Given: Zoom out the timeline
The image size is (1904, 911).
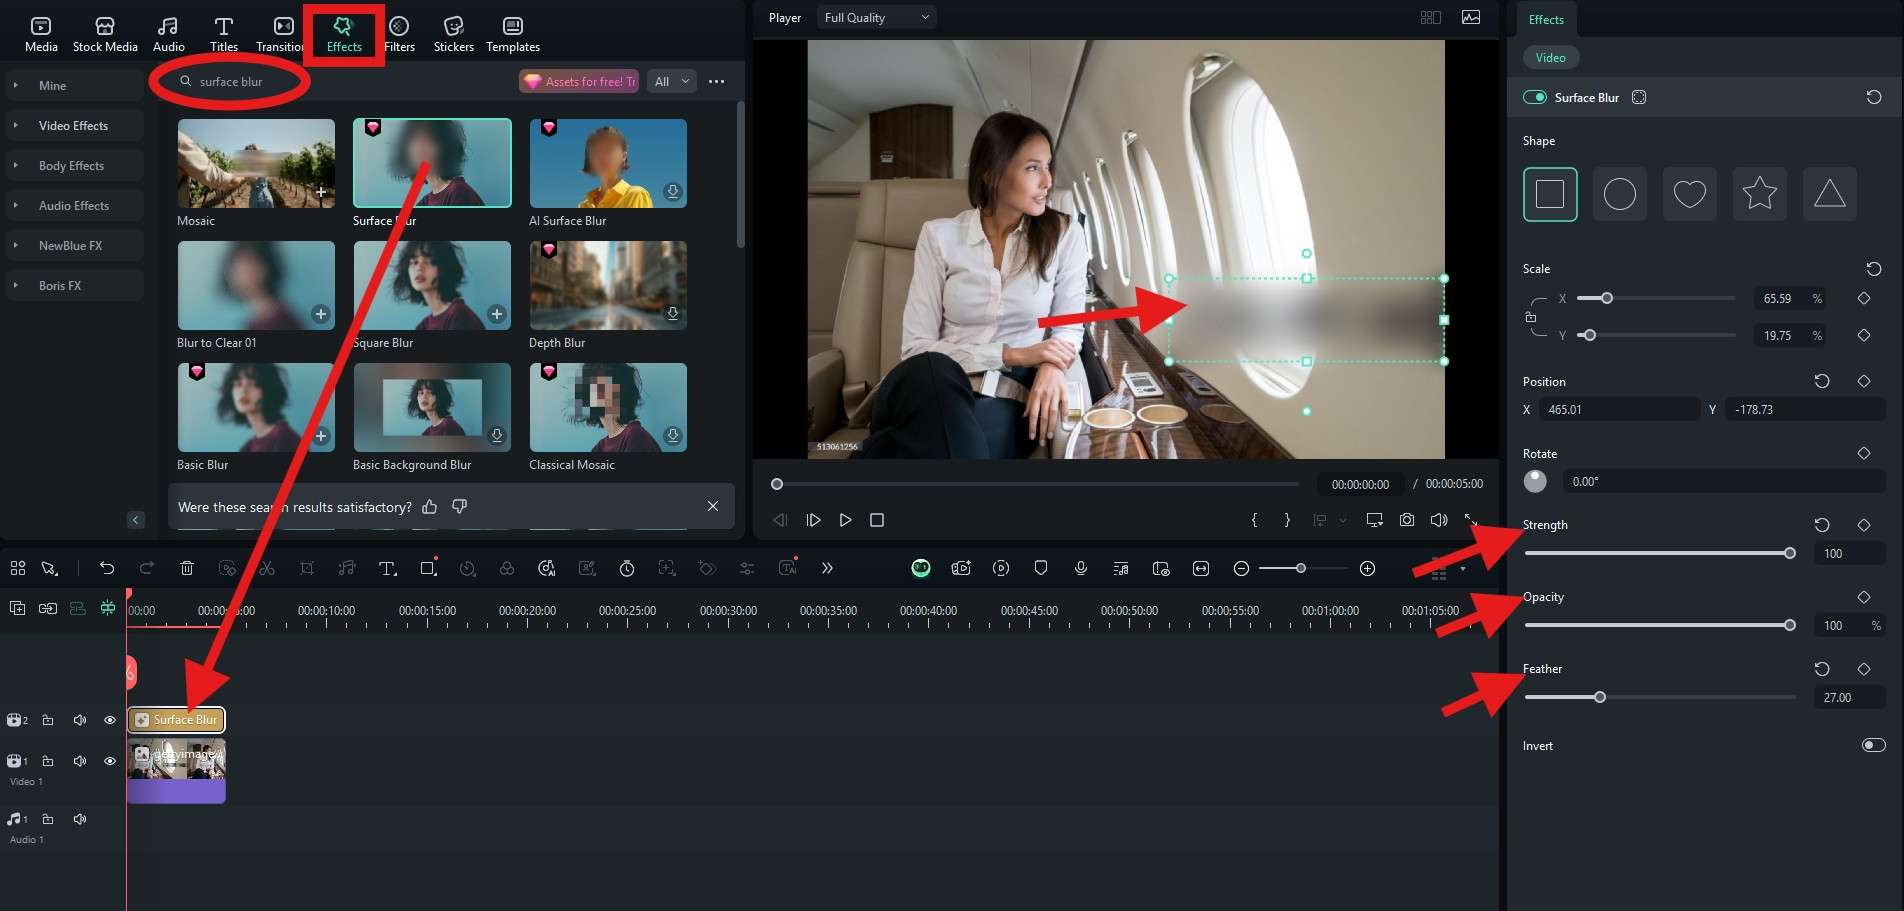Looking at the screenshot, I should click(1241, 568).
